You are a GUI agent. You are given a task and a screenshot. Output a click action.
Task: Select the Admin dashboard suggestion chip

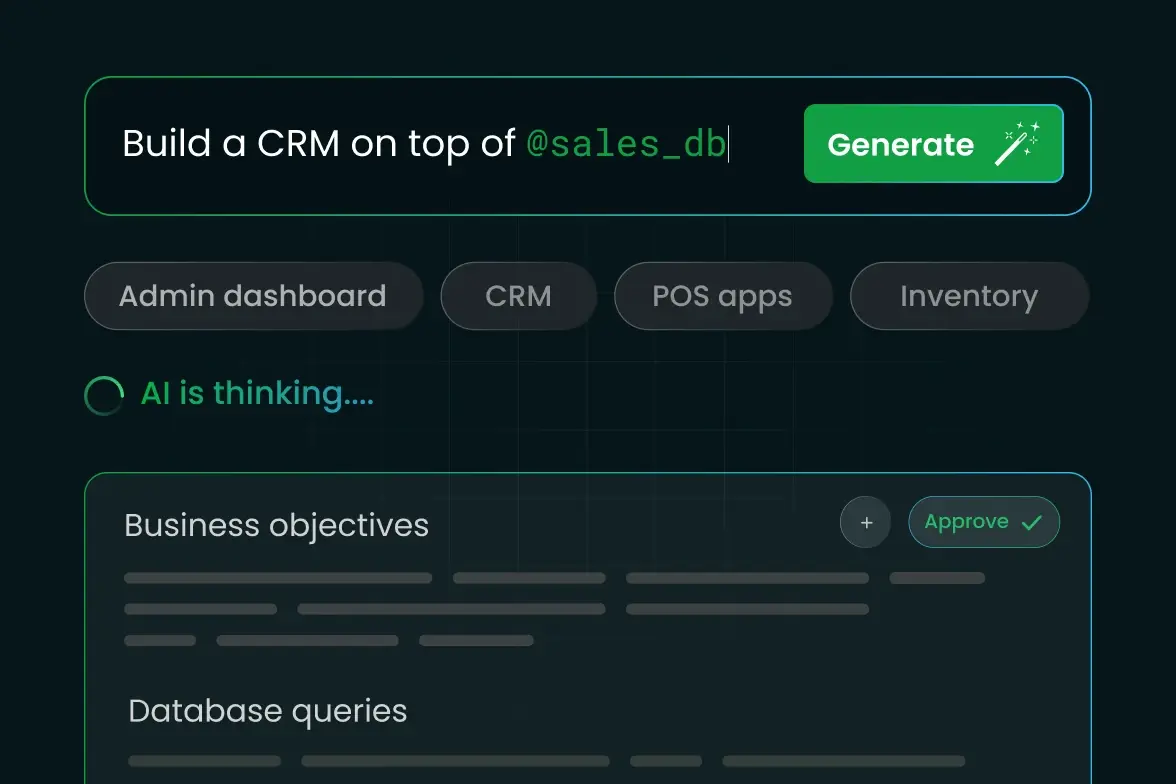[x=253, y=296]
